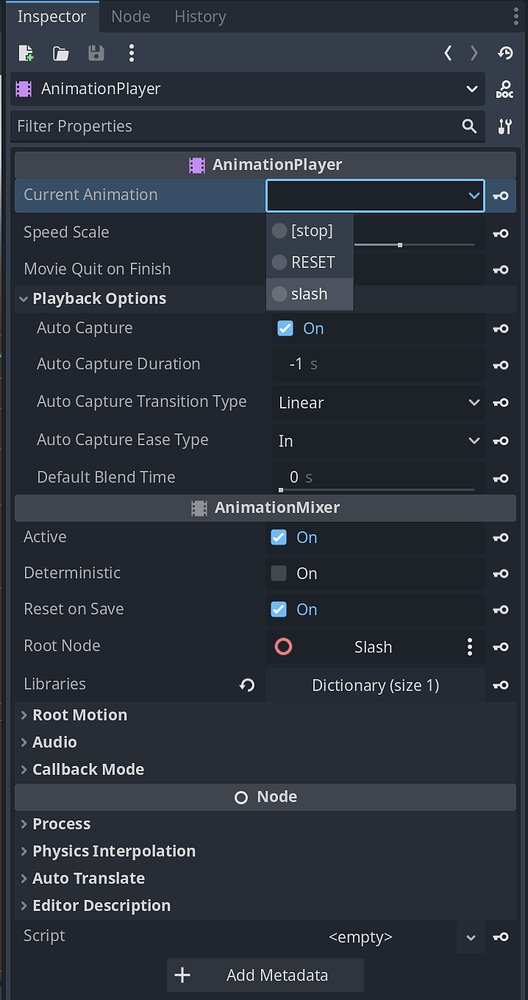Viewport: 528px width, 1000px height.
Task: Click the Add Metadata button
Action: coord(265,974)
